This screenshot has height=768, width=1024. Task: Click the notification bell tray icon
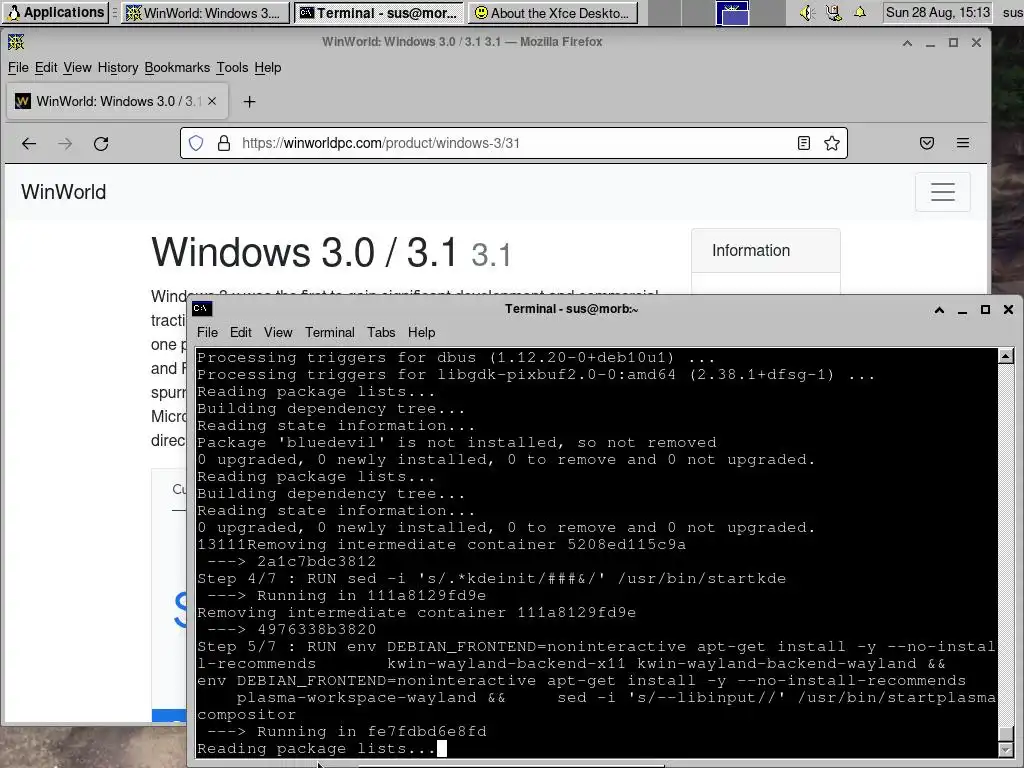(x=860, y=12)
